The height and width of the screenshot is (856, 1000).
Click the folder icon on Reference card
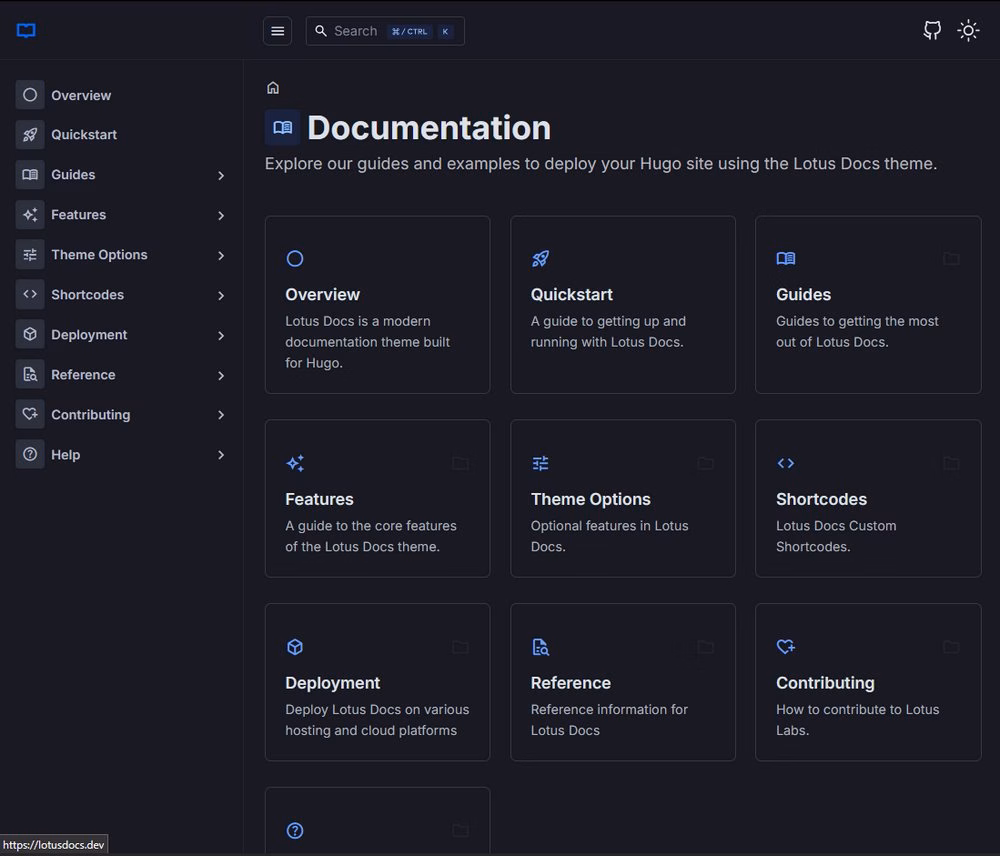click(705, 647)
